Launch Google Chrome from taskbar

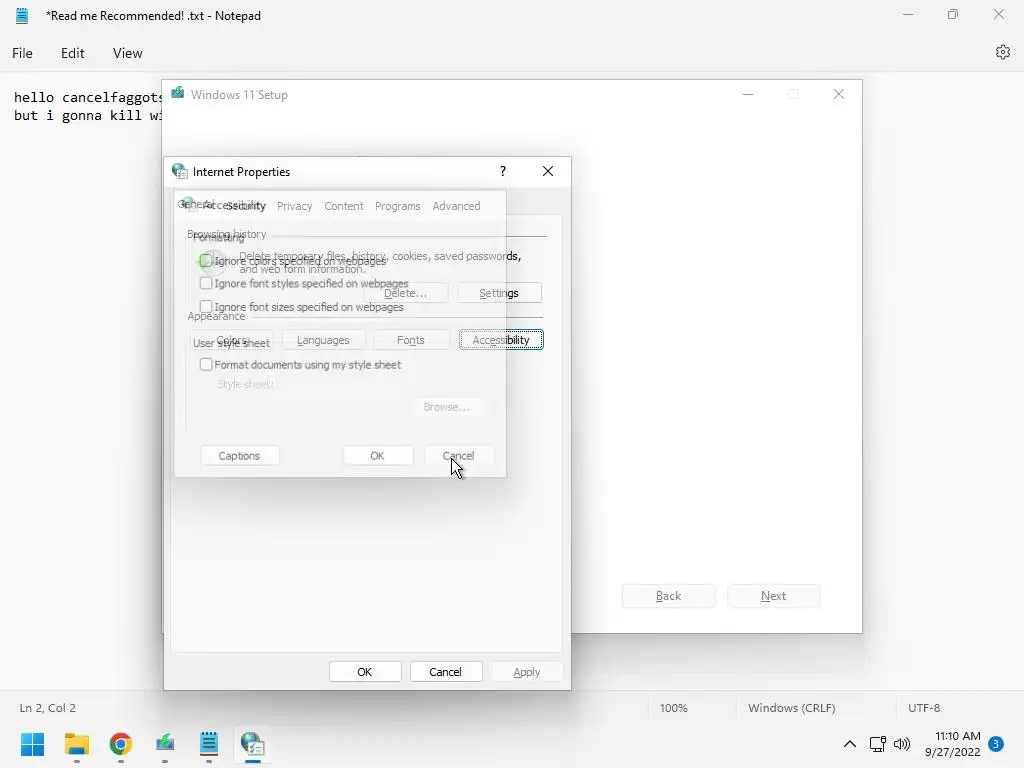tap(121, 744)
